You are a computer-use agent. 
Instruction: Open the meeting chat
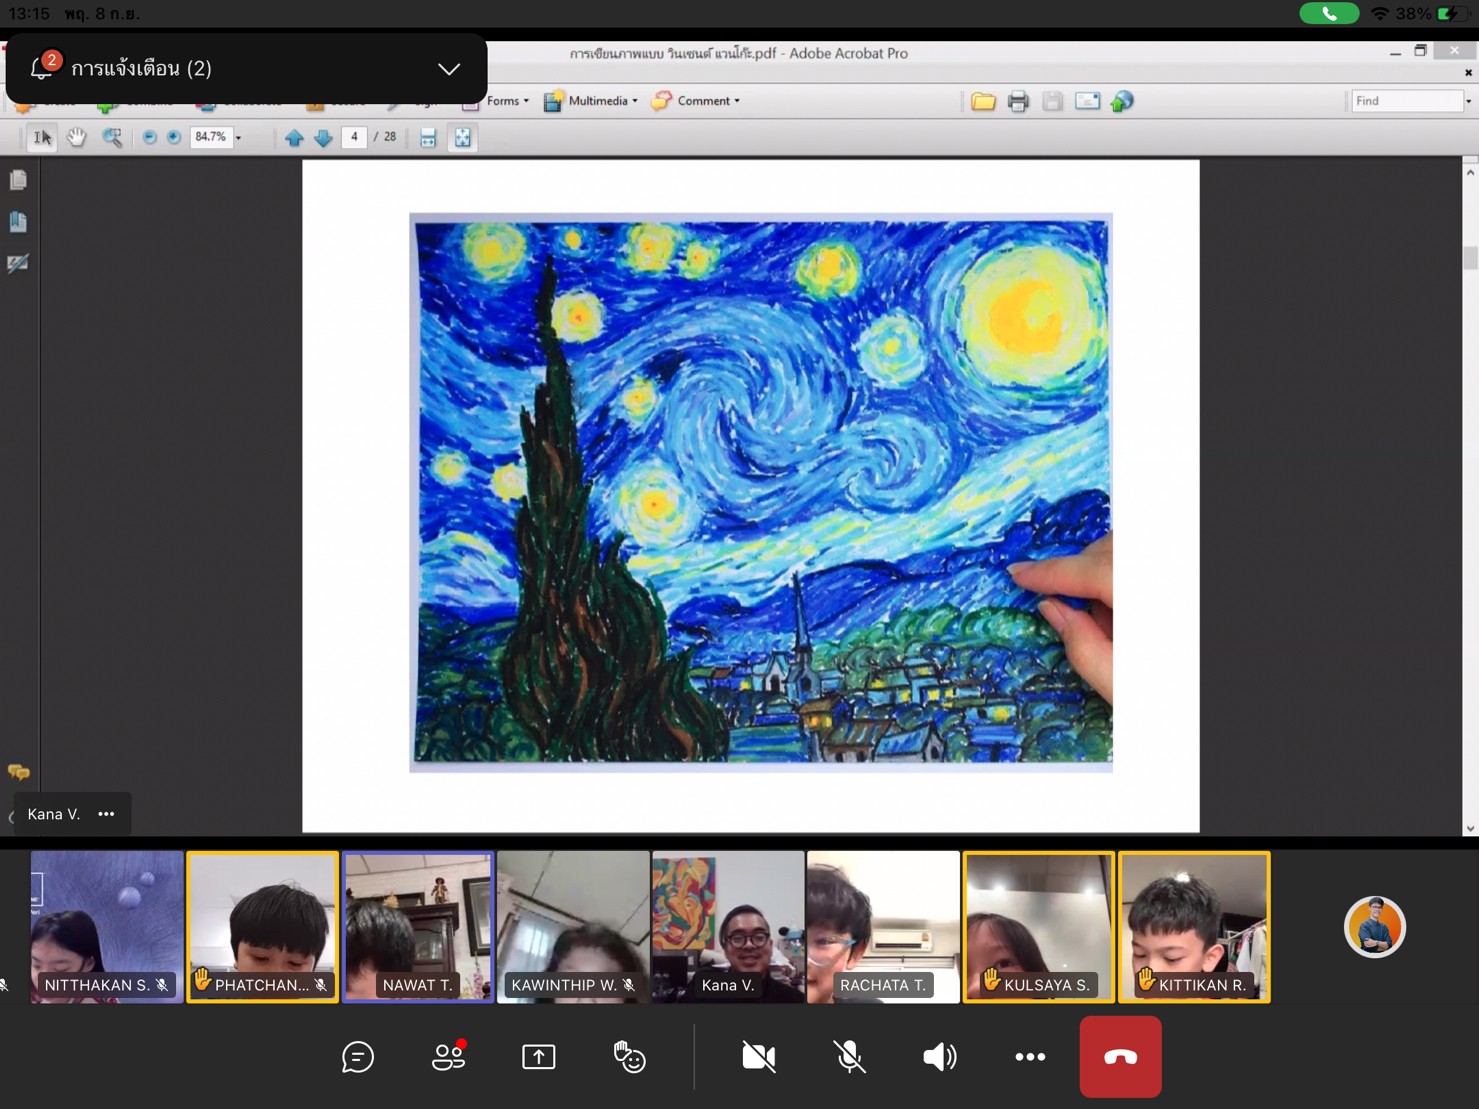click(x=357, y=1057)
